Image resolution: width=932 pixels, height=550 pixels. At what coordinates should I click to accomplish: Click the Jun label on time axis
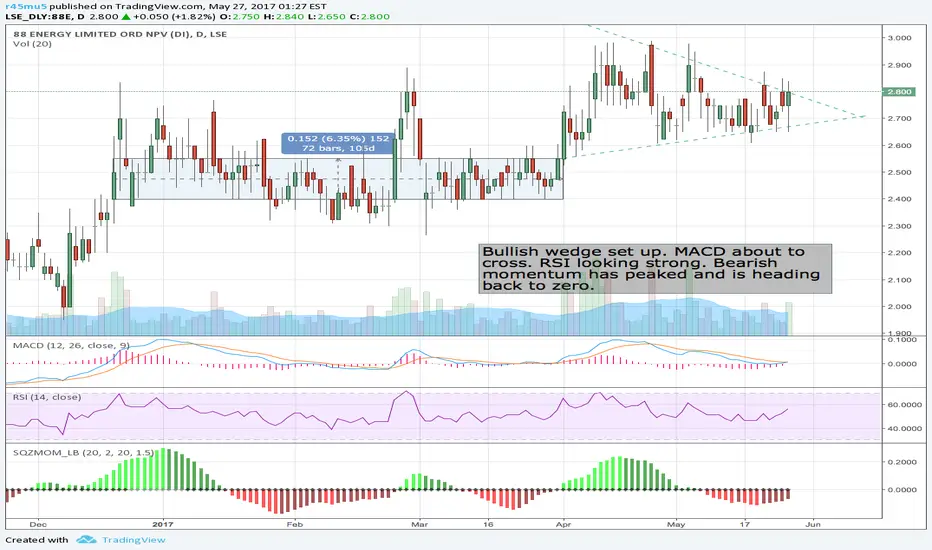click(x=813, y=524)
